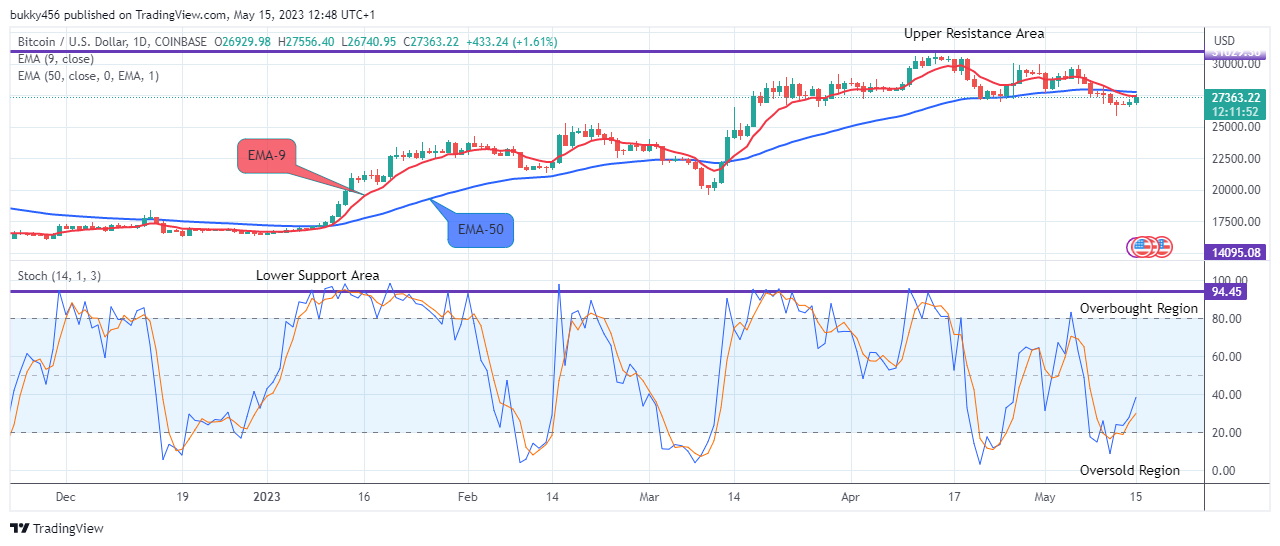This screenshot has width=1280, height=546.
Task: Click the 40.00 stochastic axis label
Action: click(x=1226, y=395)
